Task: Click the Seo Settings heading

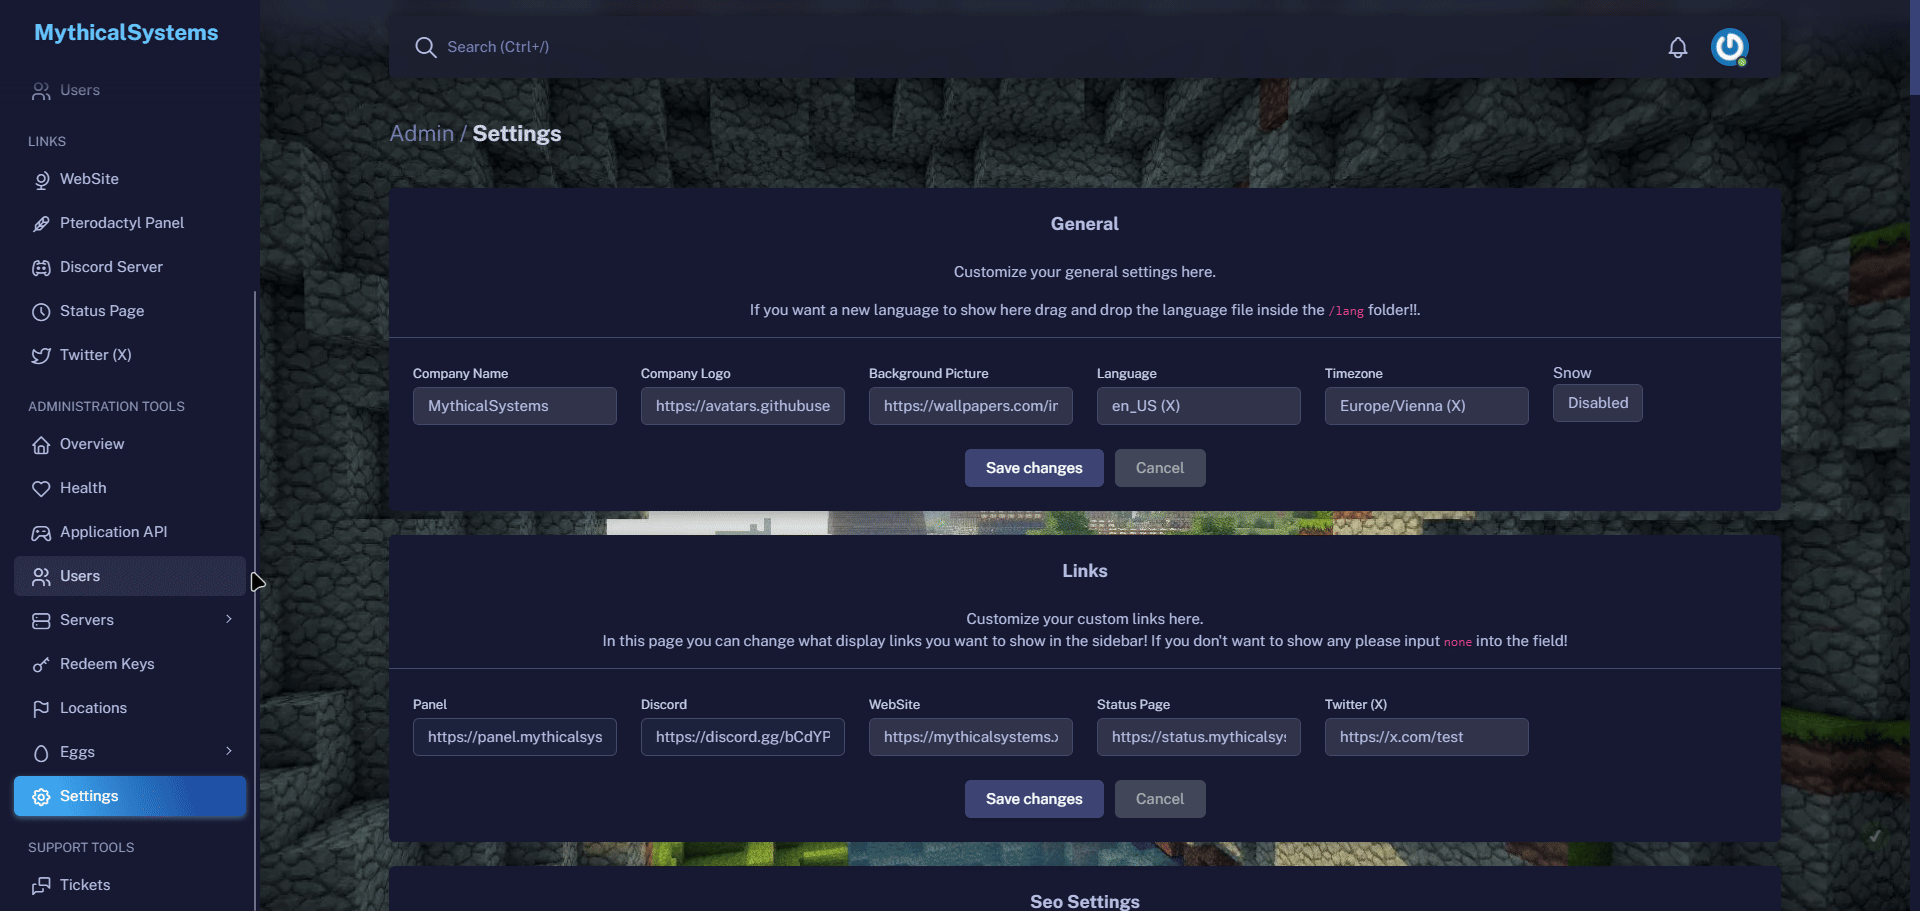Action: 1084,901
